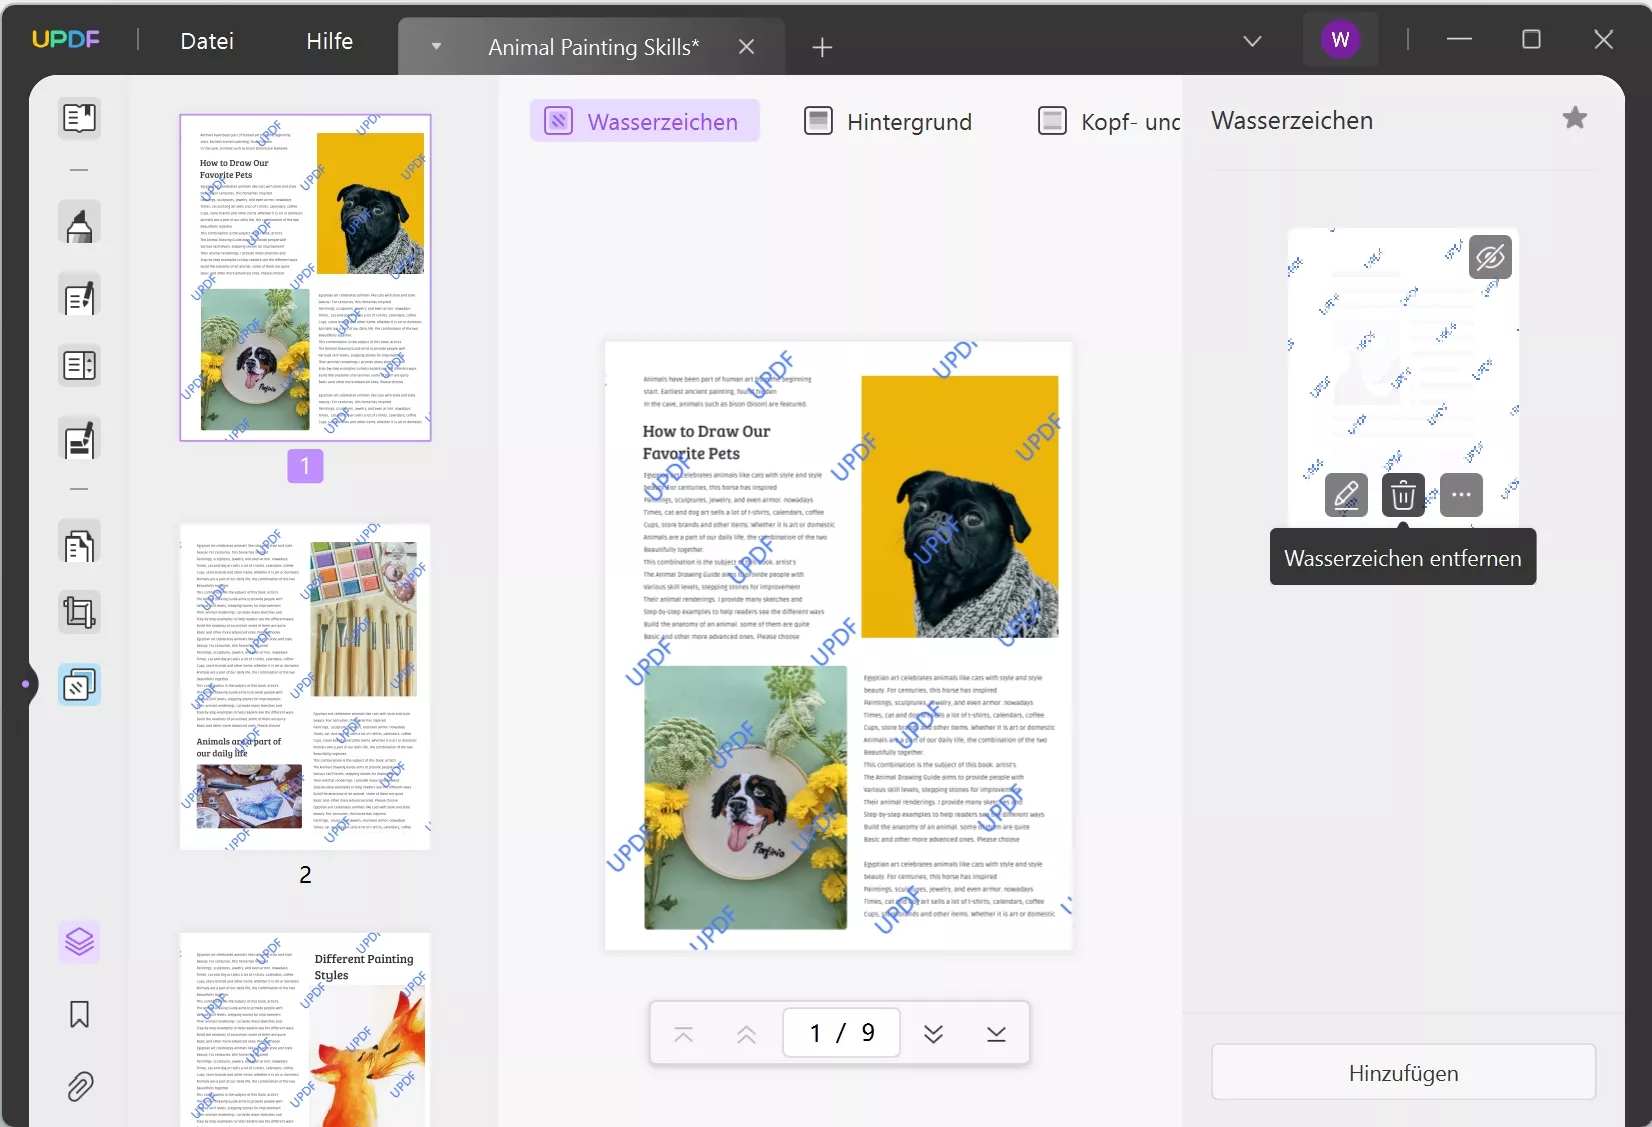Click the purple side panel handle dot

pos(26,684)
